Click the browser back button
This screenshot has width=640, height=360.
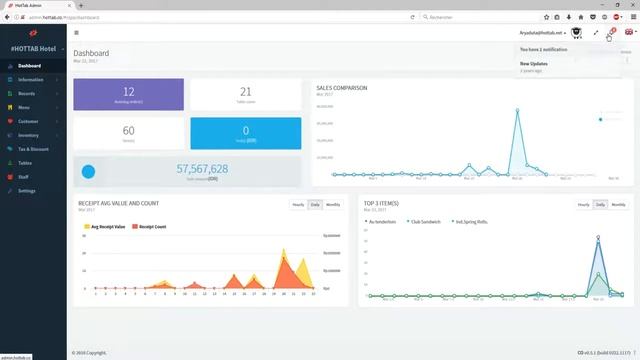(x=7, y=17)
